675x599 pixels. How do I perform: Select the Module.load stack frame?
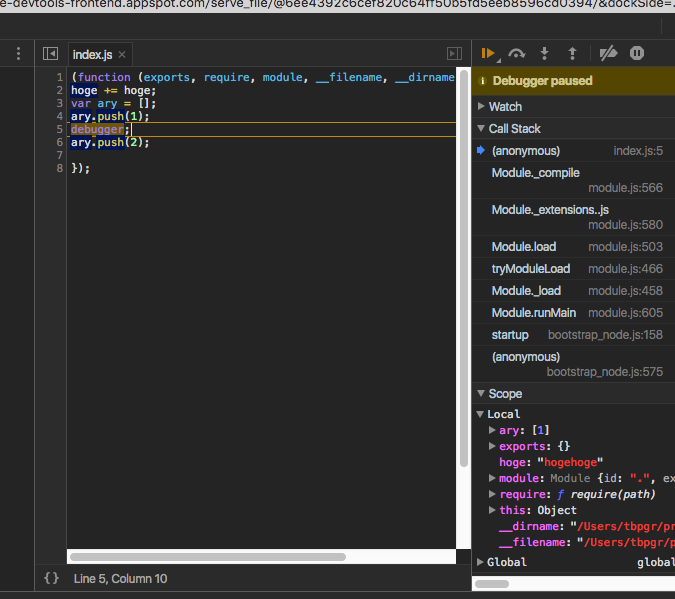(573, 247)
